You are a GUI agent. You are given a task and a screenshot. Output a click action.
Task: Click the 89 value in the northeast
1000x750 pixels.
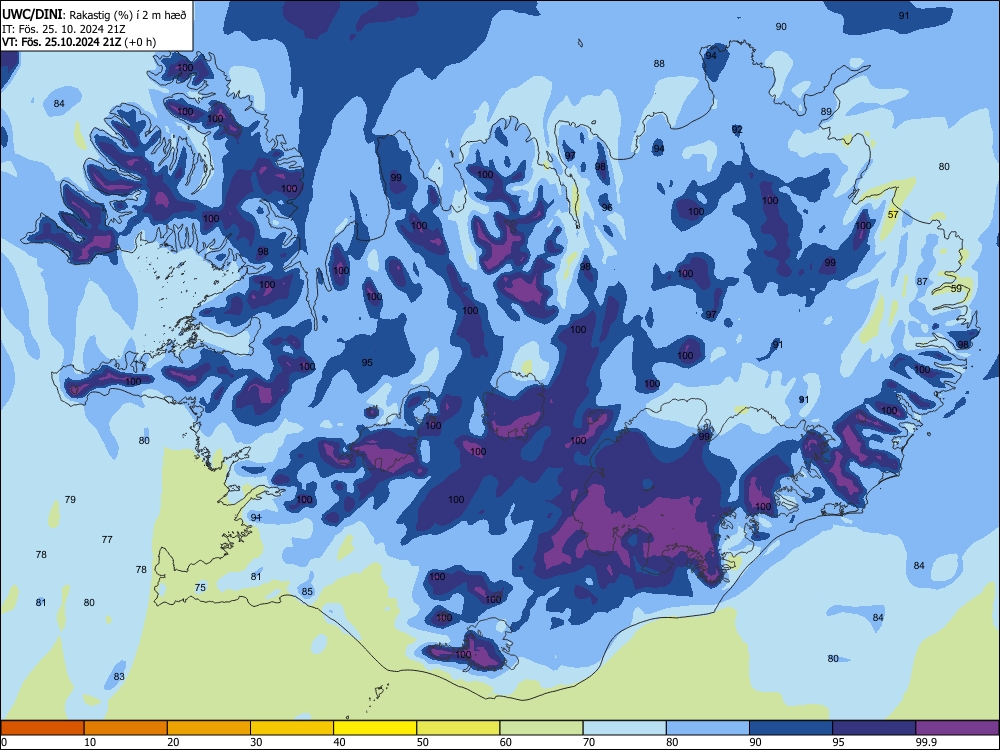[826, 112]
